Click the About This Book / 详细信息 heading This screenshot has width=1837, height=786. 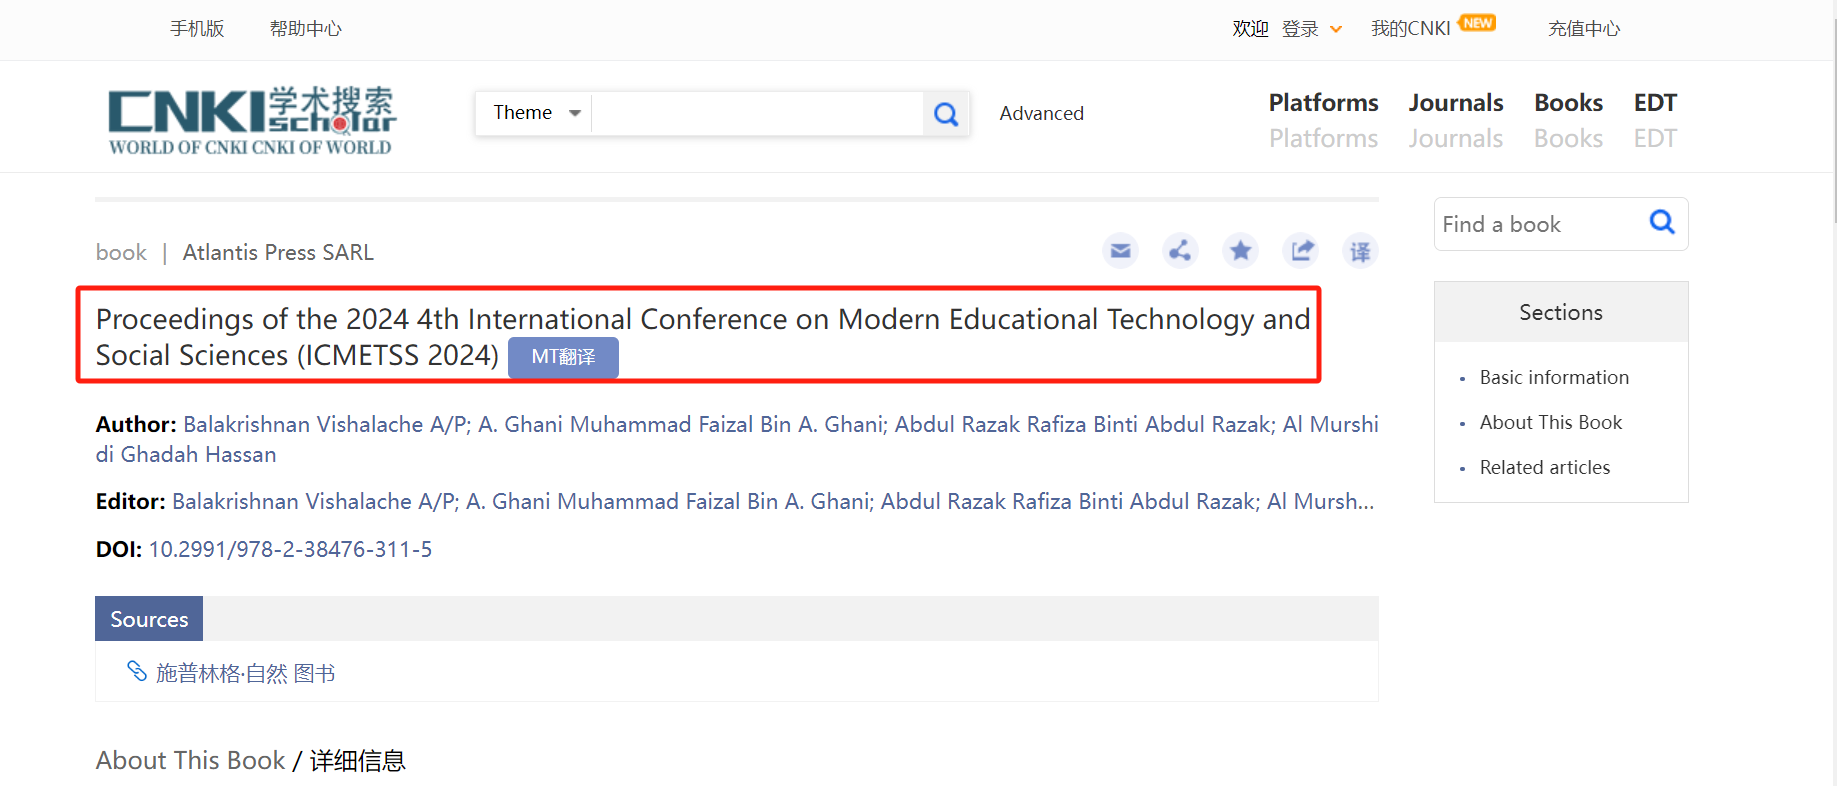[x=251, y=760]
